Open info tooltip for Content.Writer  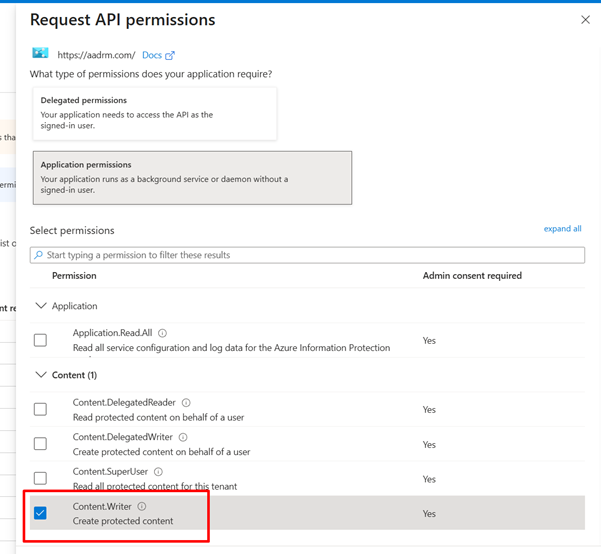pos(141,506)
